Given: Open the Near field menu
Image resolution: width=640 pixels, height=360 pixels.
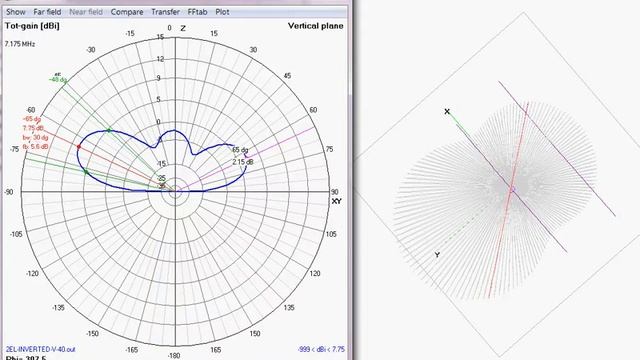Looking at the screenshot, I should click(x=86, y=12).
